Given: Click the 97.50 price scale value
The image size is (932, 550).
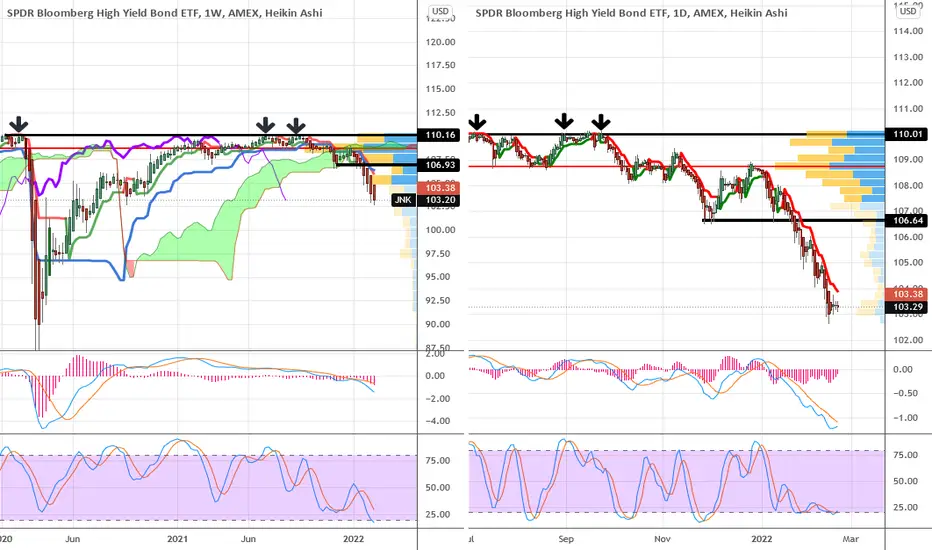Looking at the screenshot, I should point(440,254).
